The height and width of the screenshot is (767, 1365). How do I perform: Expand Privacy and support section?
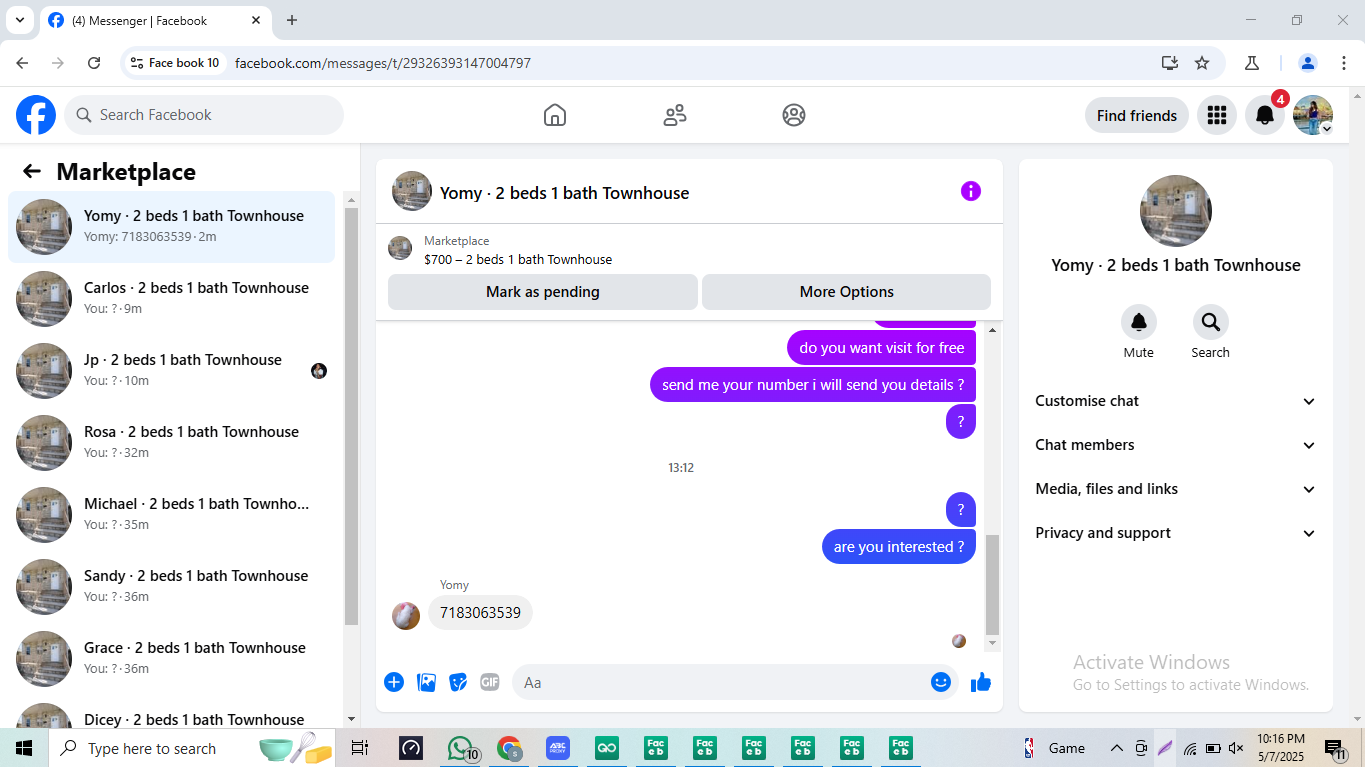tap(1176, 533)
